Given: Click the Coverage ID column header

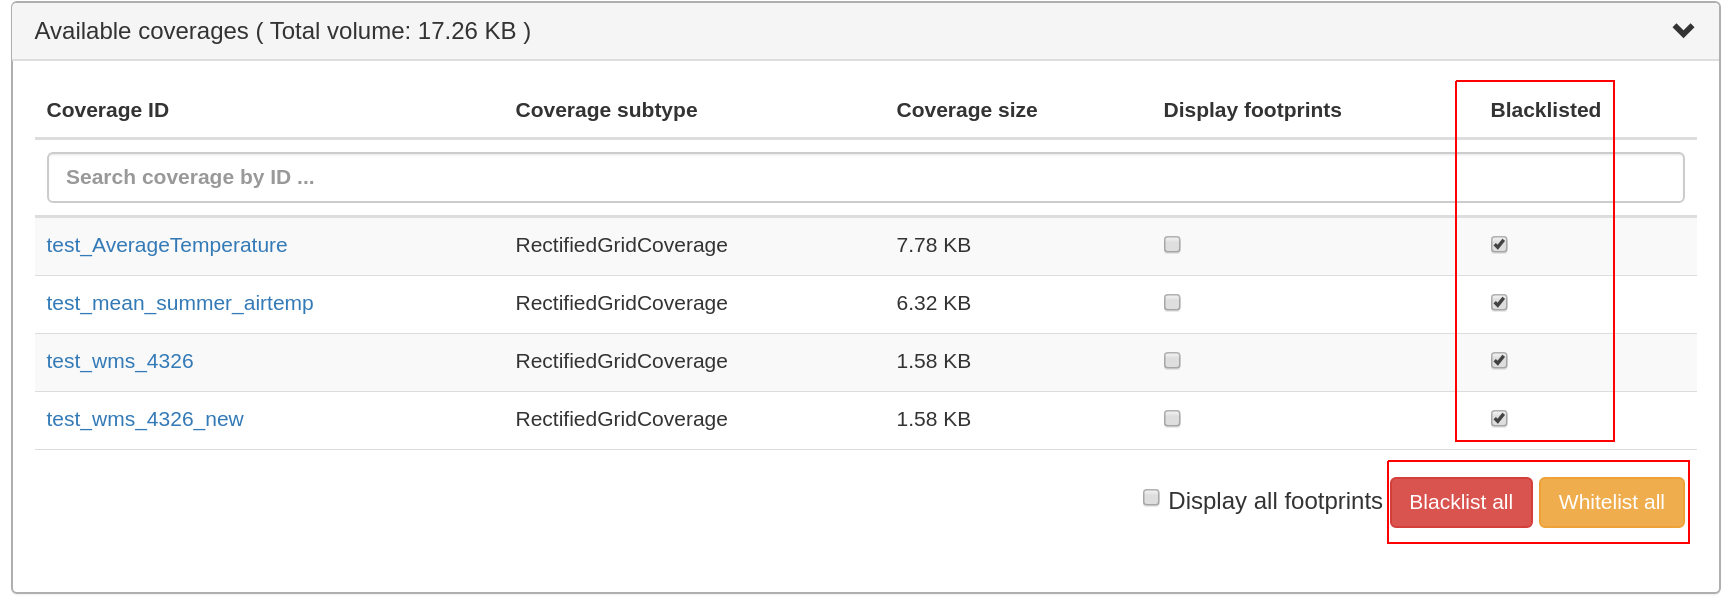Looking at the screenshot, I should pyautogui.click(x=108, y=110).
